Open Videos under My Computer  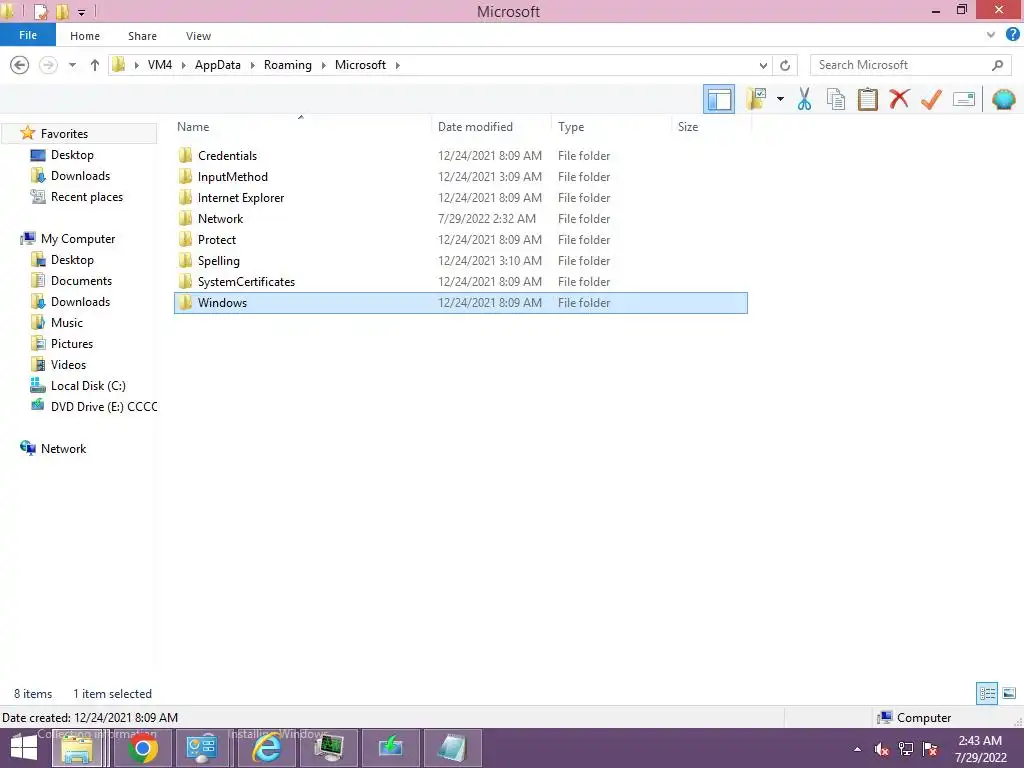pos(68,364)
